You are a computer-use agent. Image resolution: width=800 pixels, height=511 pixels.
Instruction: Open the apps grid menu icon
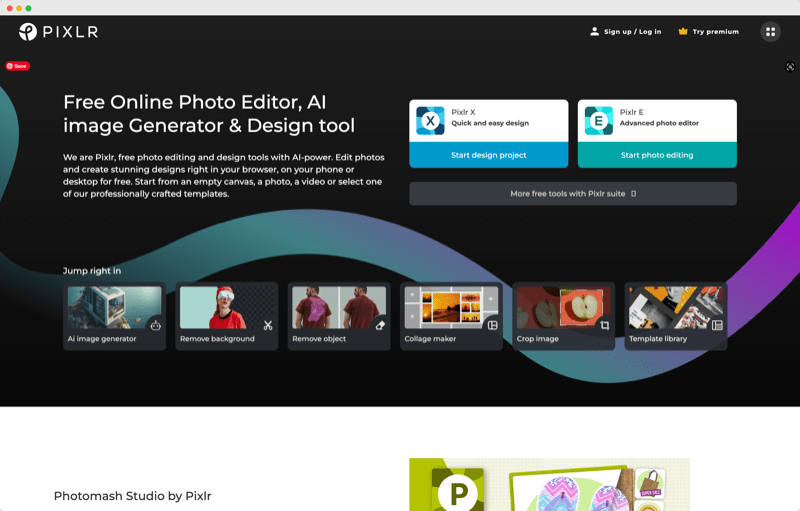click(770, 32)
